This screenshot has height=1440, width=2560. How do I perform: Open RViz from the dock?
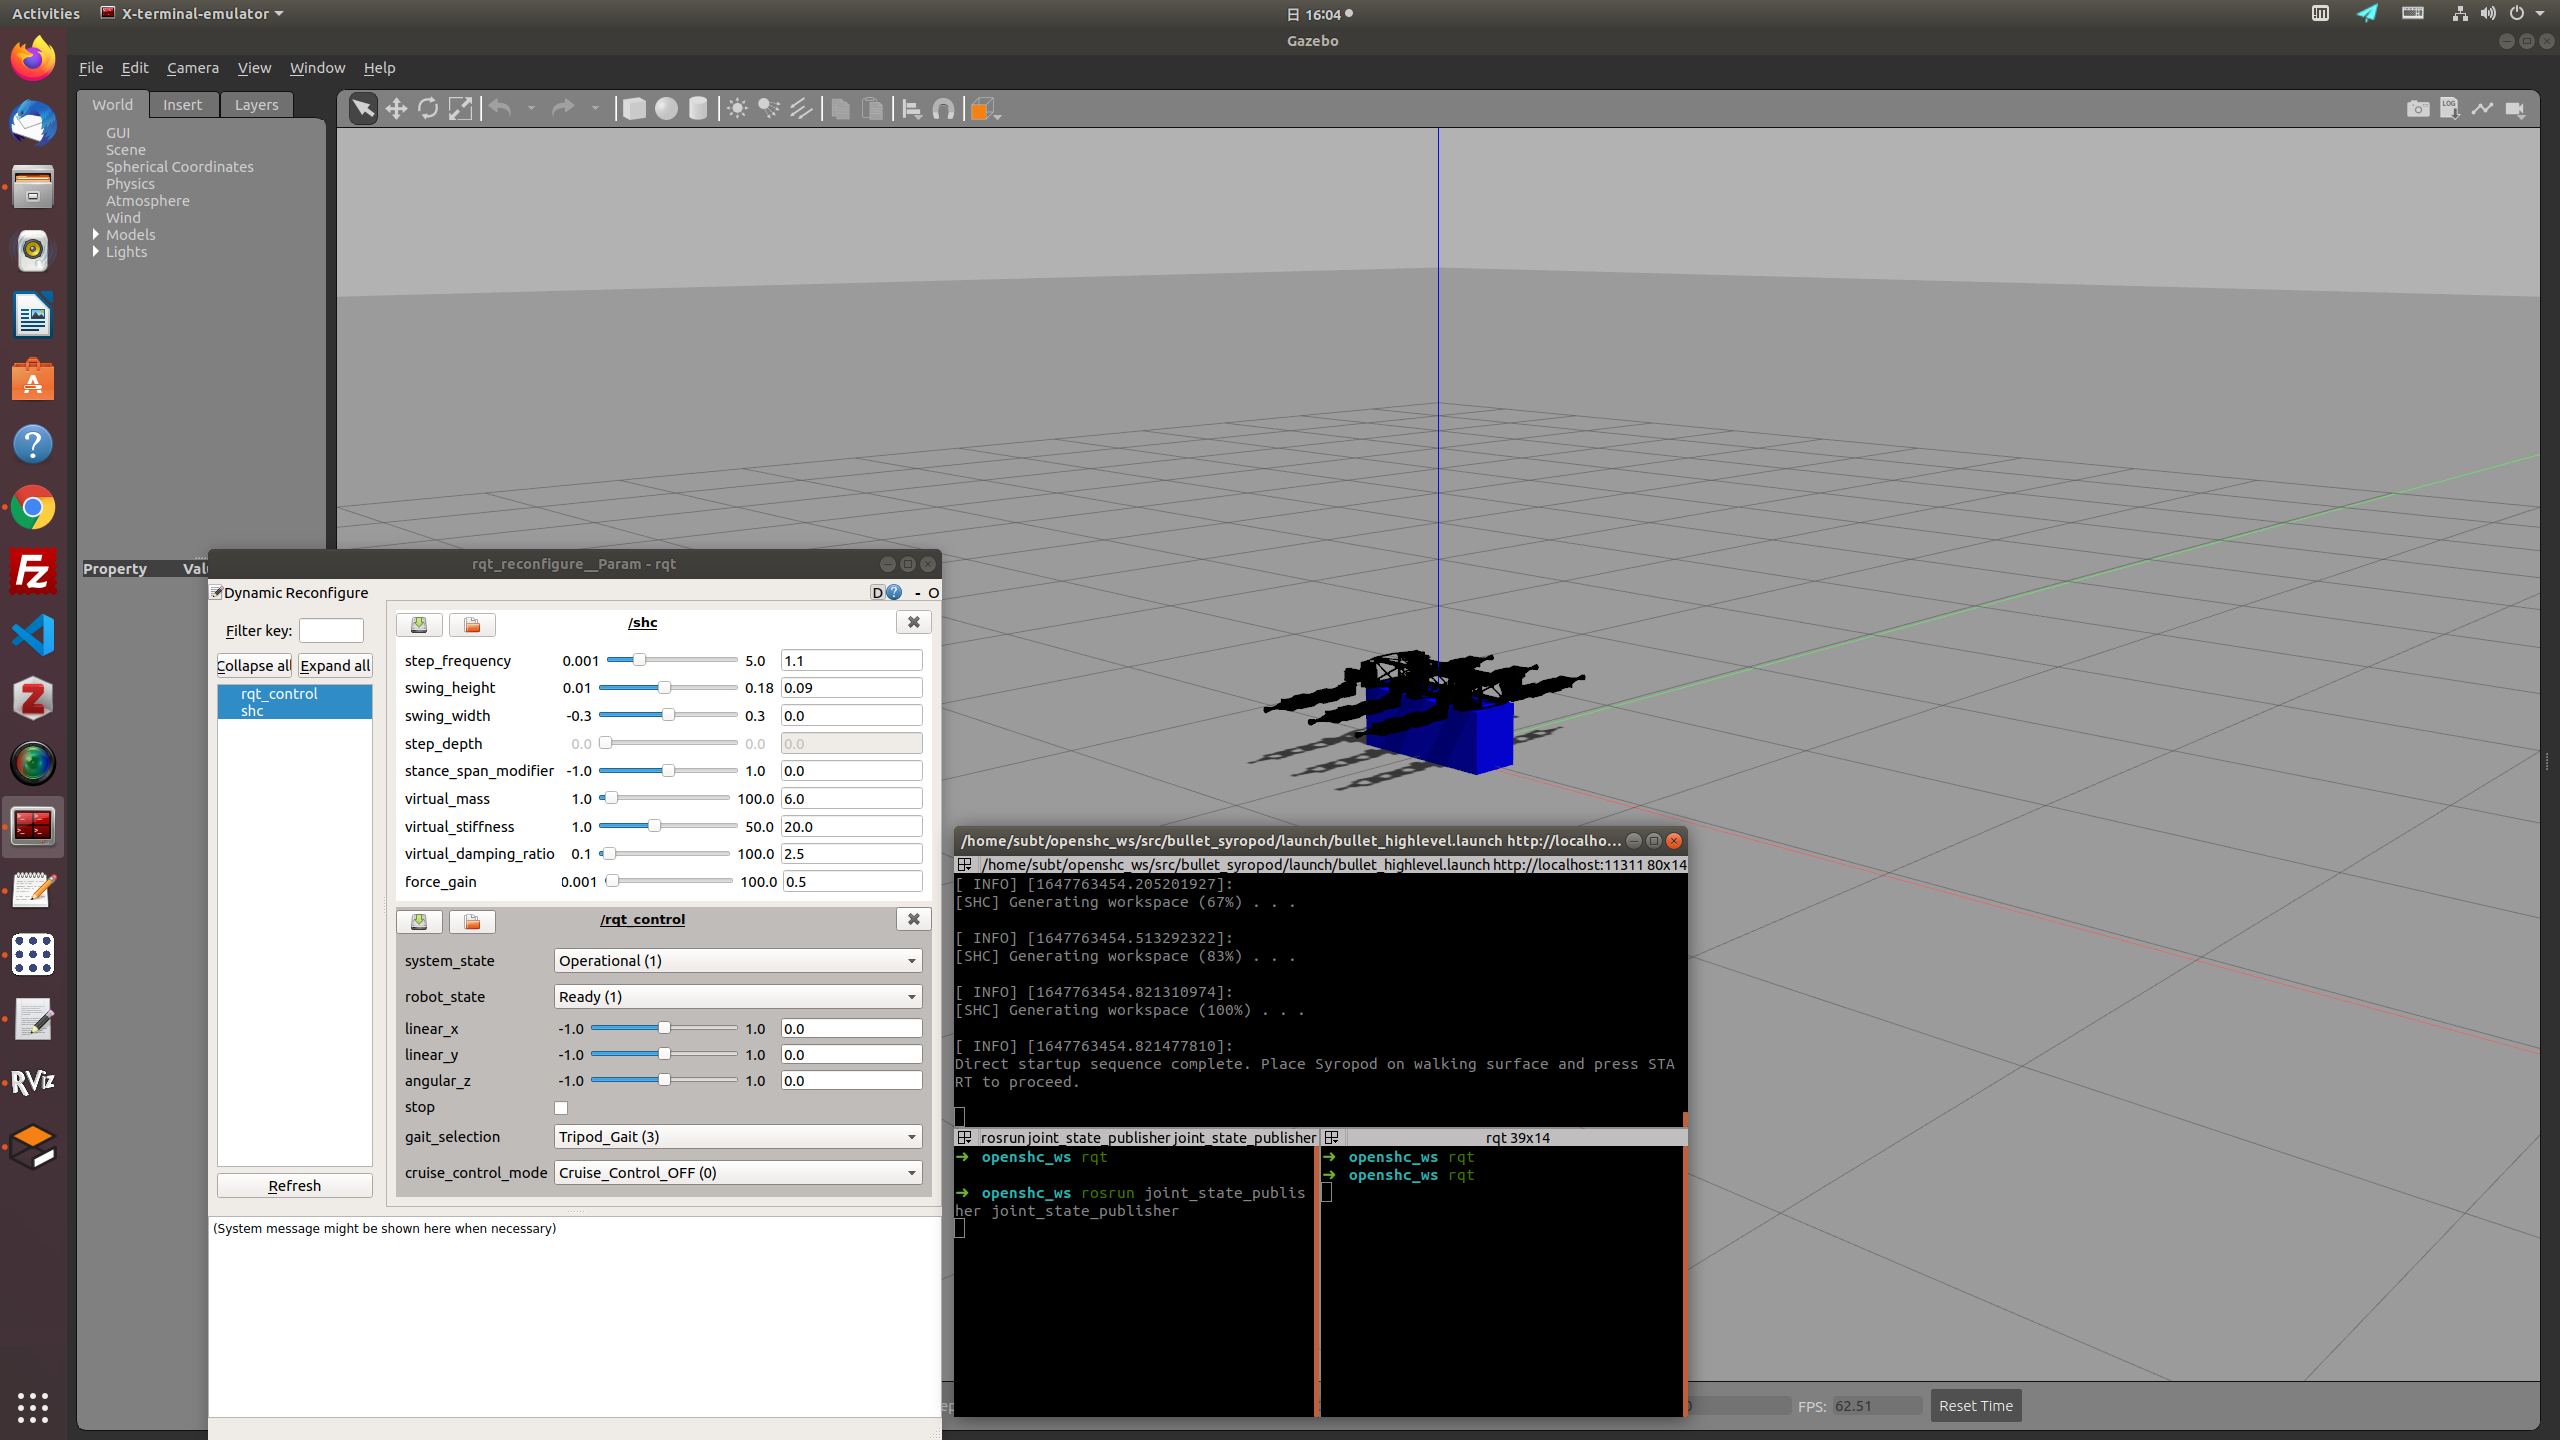pyautogui.click(x=33, y=1081)
